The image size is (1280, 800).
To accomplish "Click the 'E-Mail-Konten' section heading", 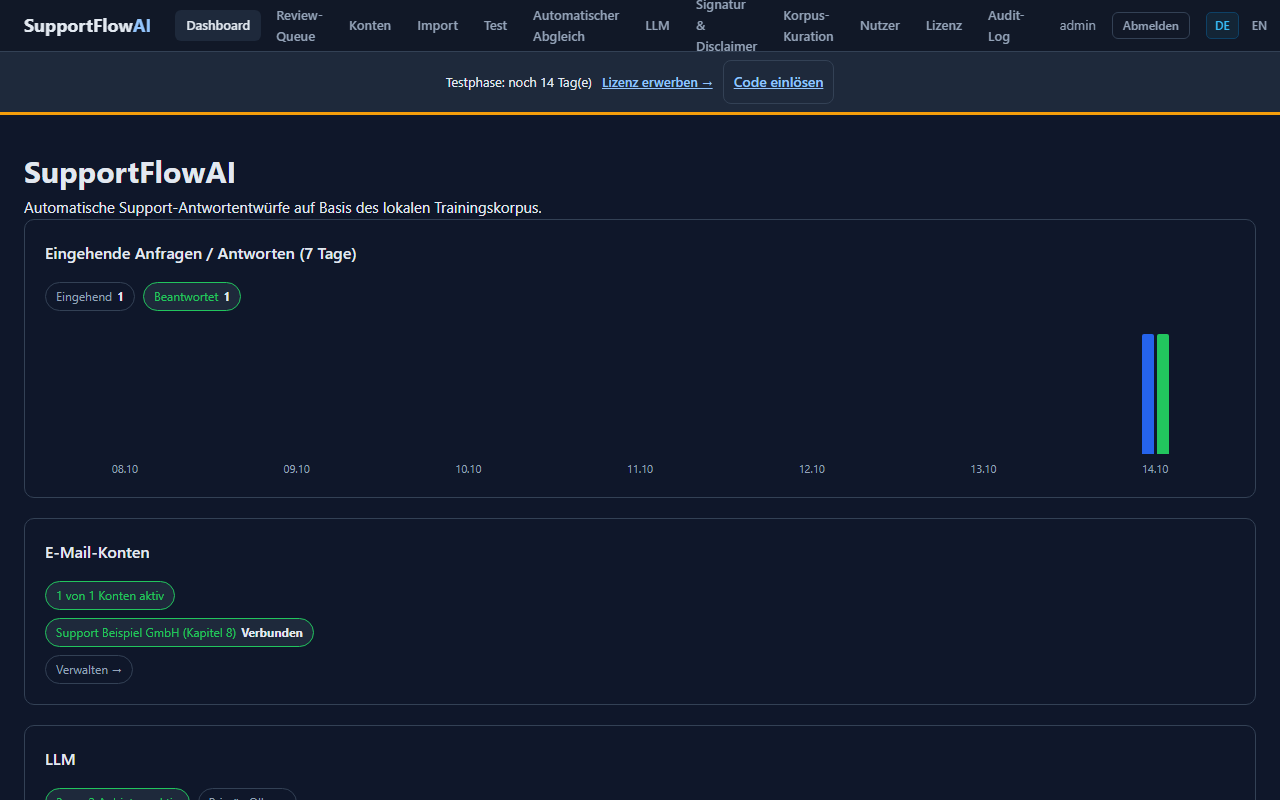I will click(97, 553).
